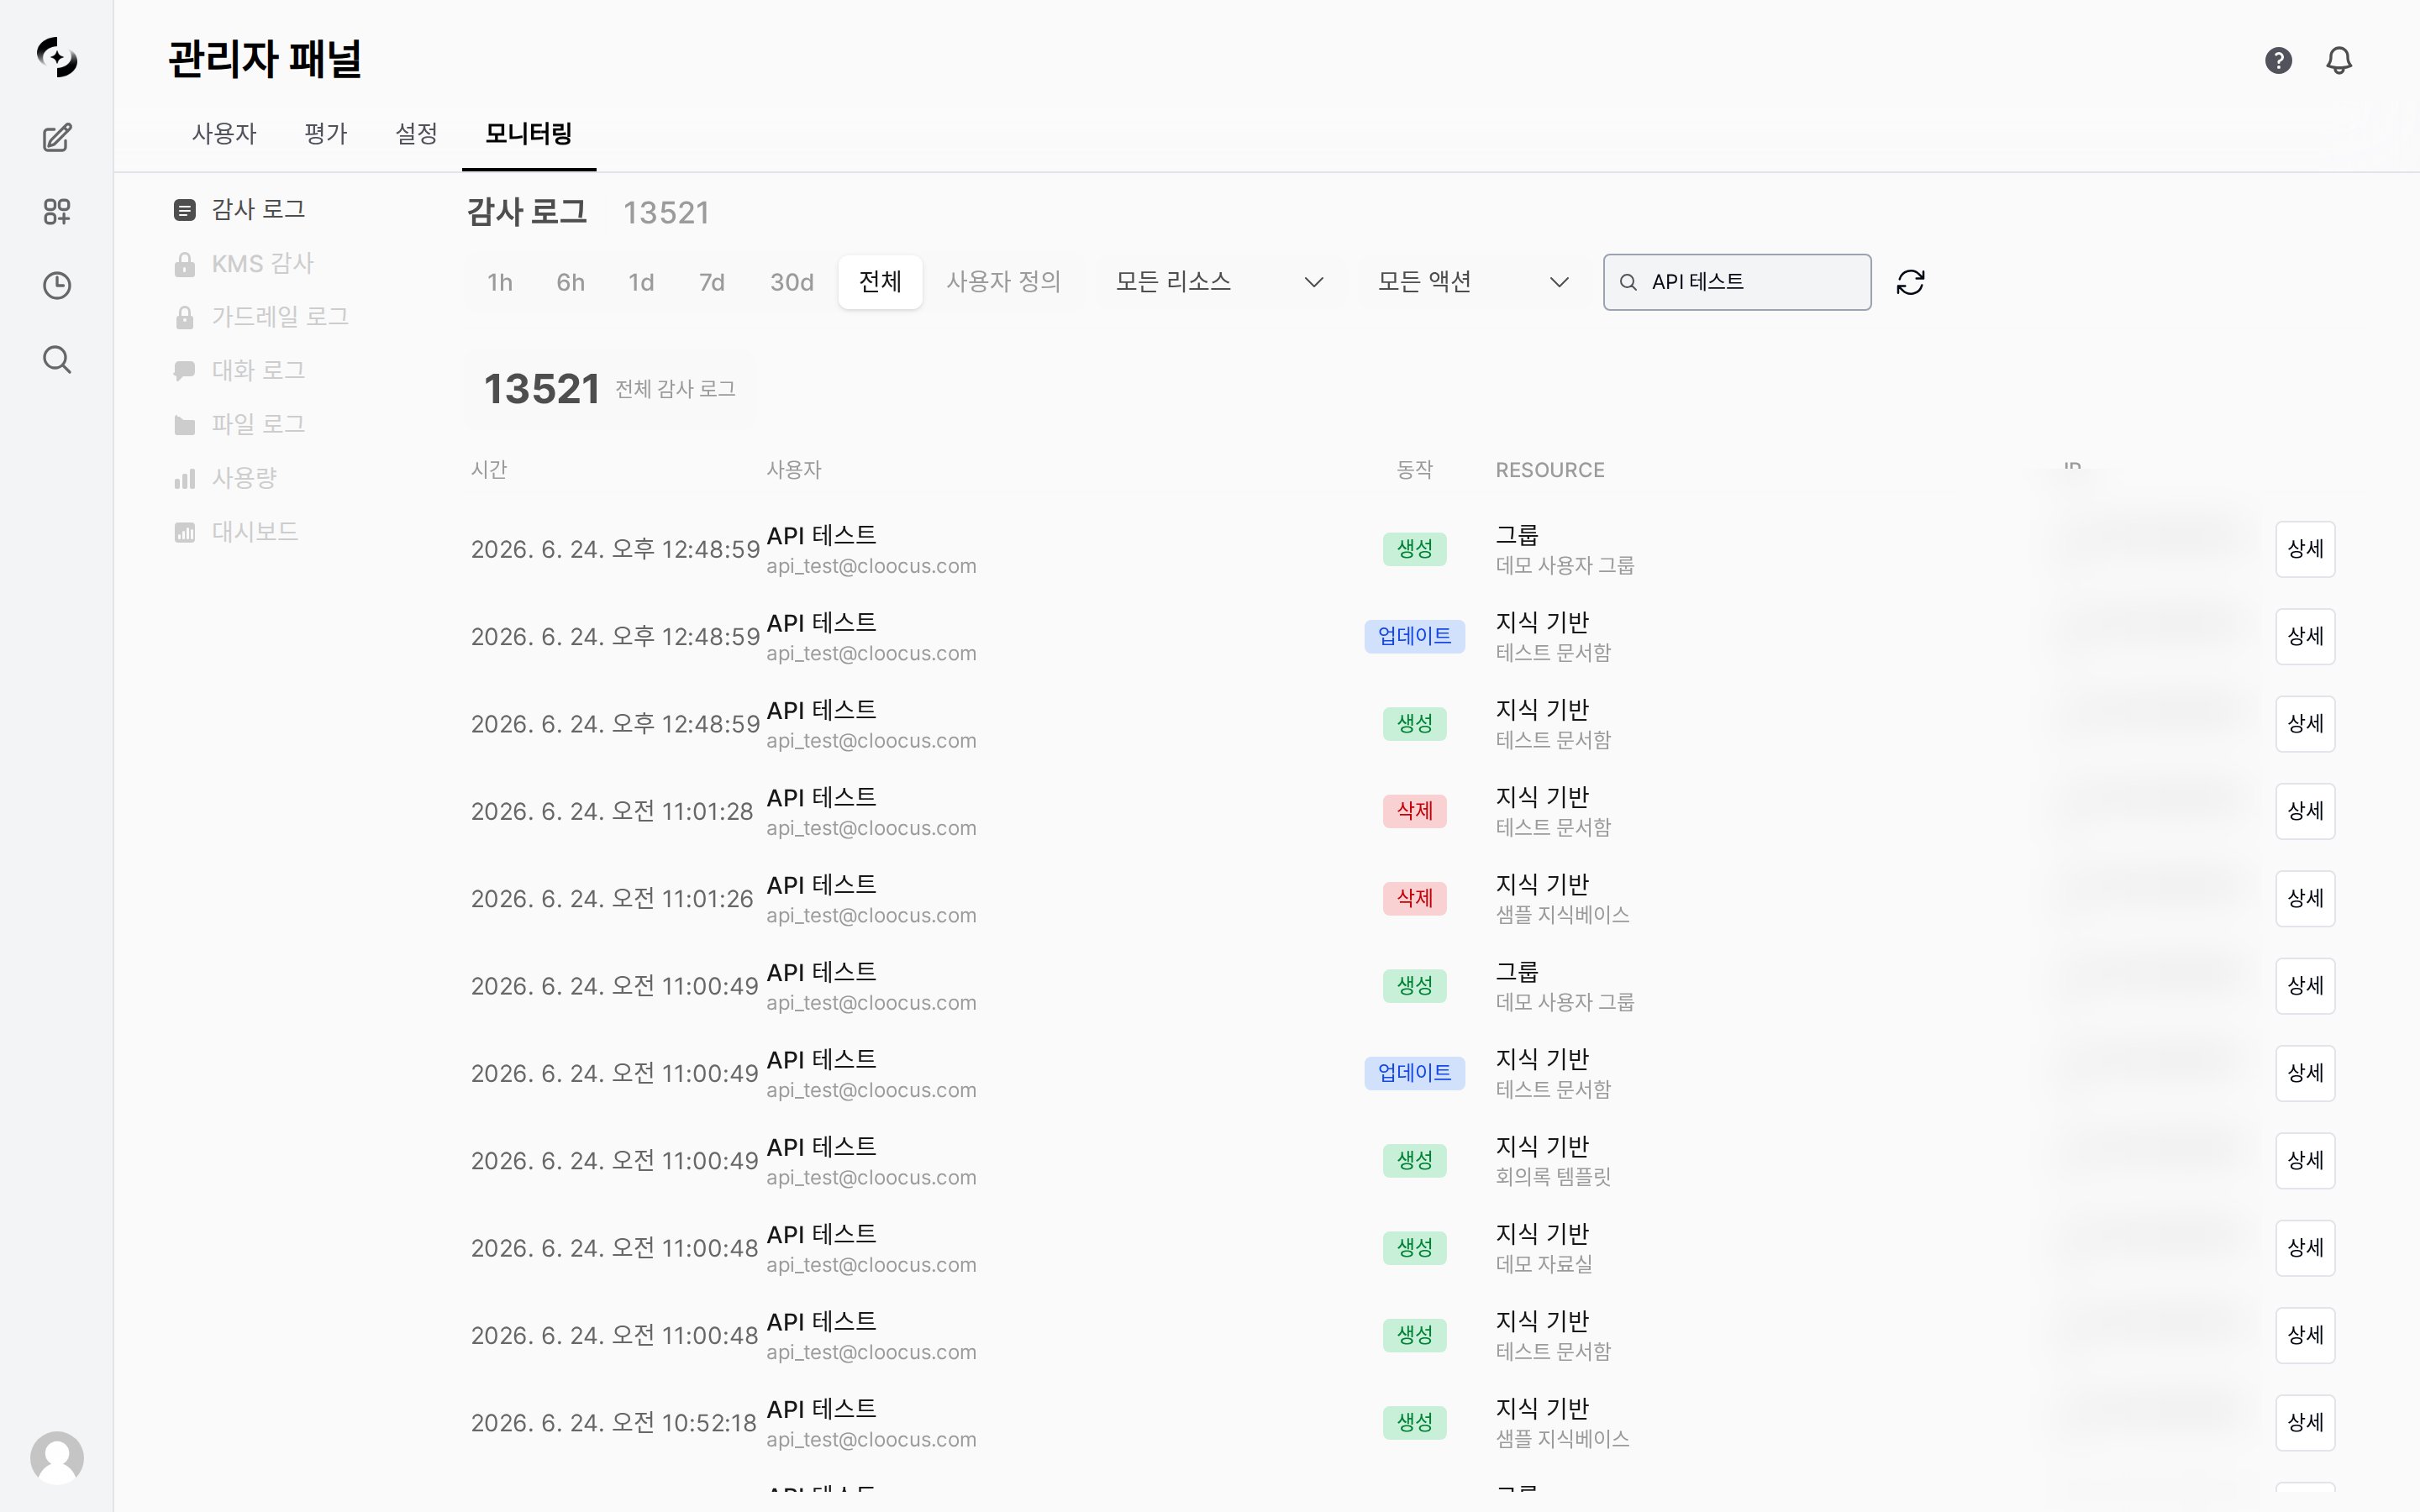Image resolution: width=2420 pixels, height=1512 pixels.
Task: Open new chat compose icon
Action: [x=57, y=137]
